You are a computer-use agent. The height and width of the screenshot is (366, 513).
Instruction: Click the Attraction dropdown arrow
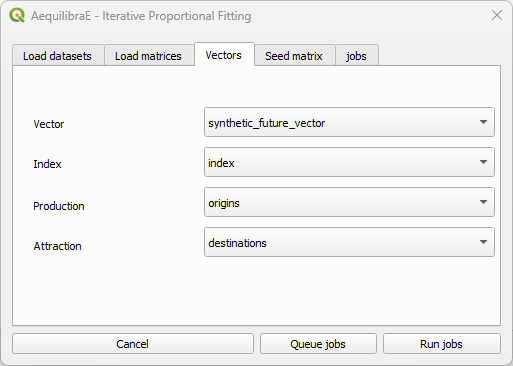tap(483, 242)
